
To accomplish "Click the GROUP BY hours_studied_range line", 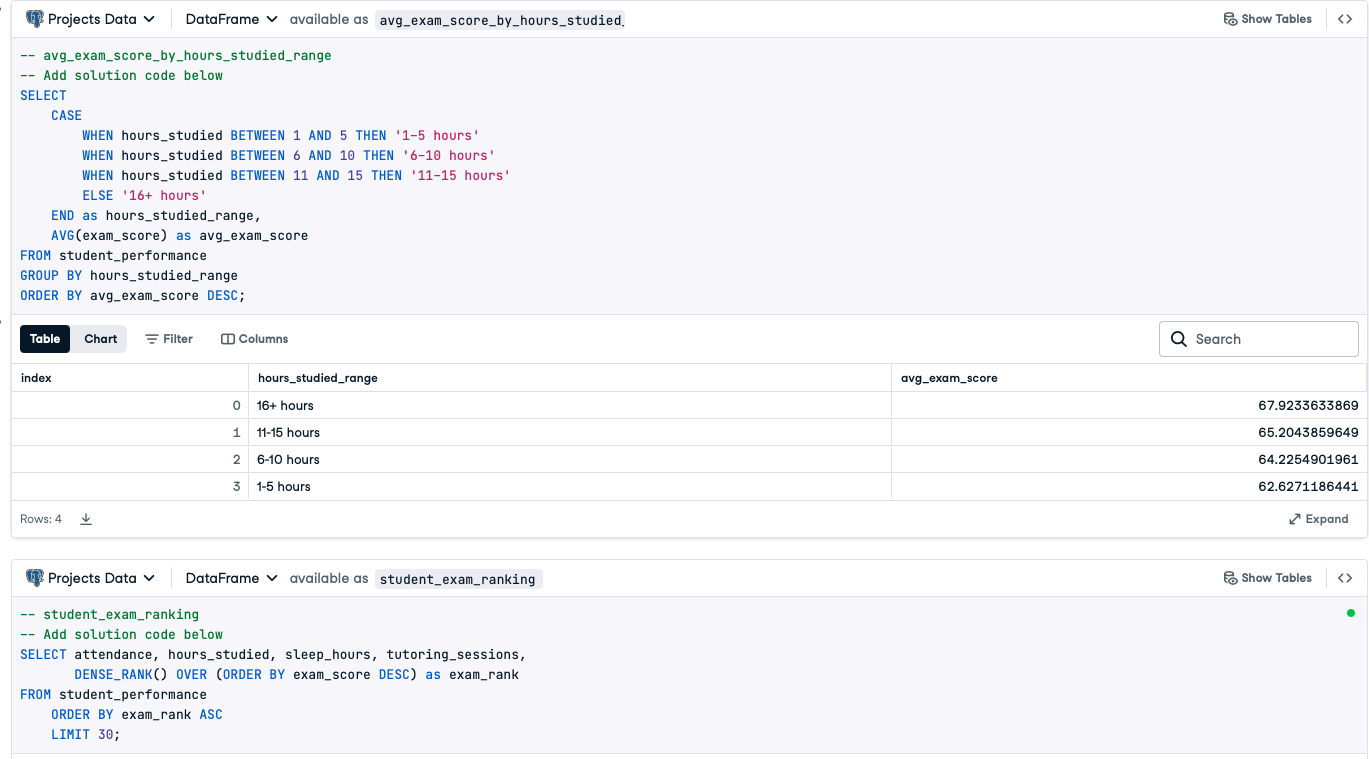I will (129, 275).
